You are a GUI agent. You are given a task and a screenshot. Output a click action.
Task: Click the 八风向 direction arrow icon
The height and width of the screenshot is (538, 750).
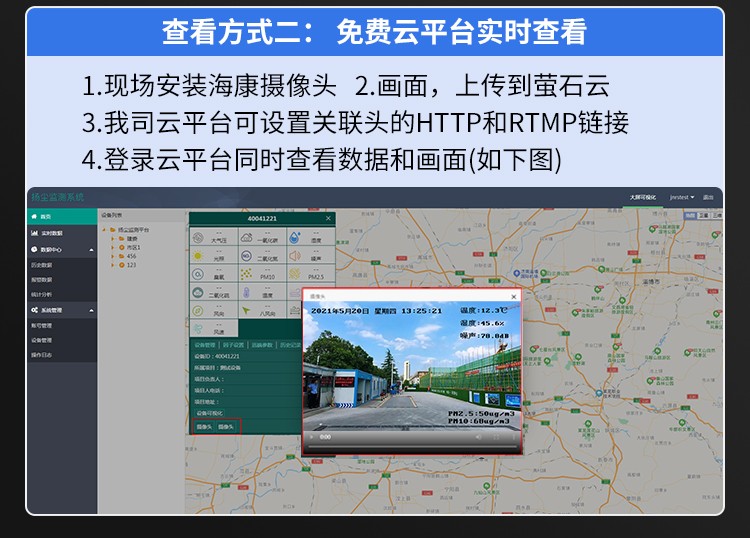[247, 310]
